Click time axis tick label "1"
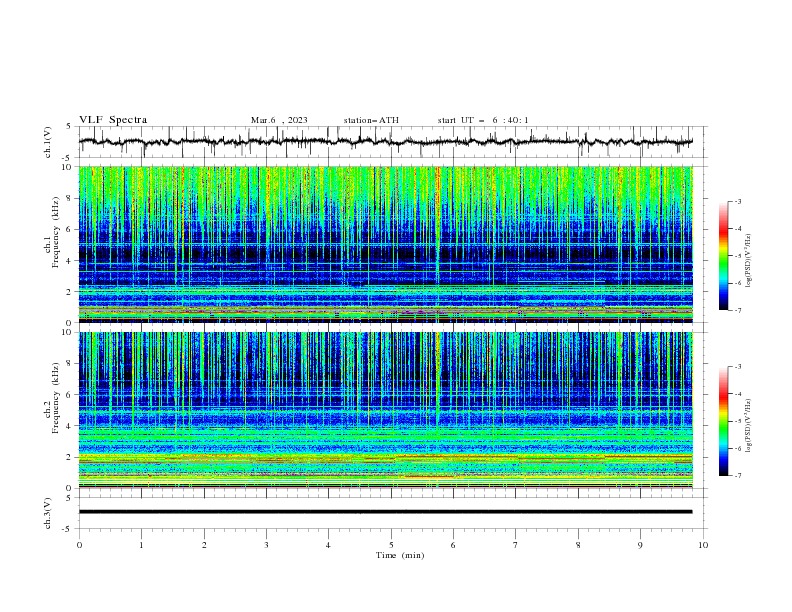 [141, 545]
